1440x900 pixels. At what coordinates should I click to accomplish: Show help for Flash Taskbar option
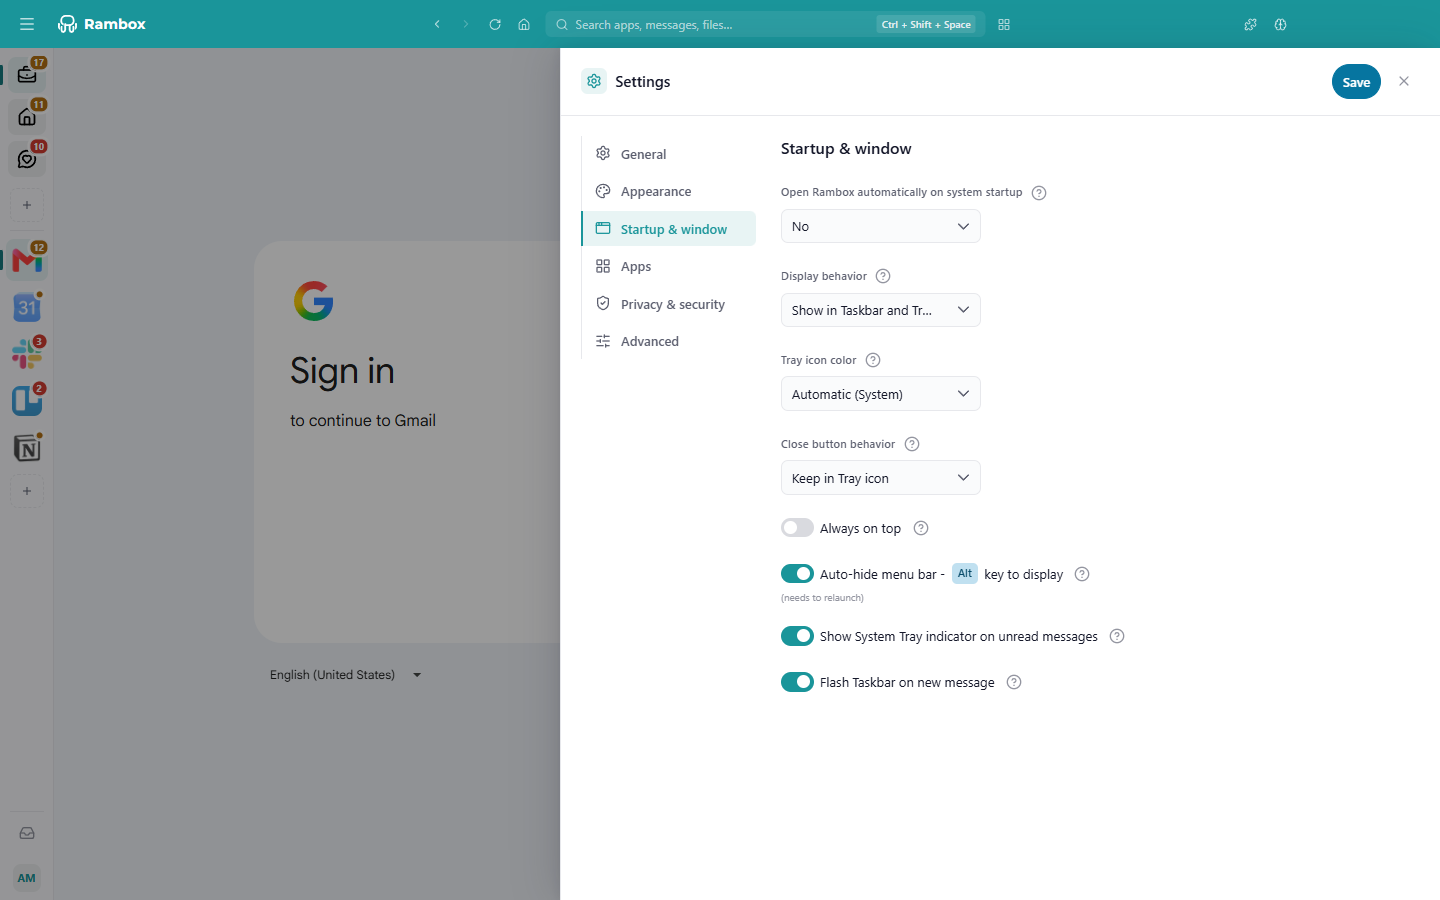click(x=1014, y=682)
